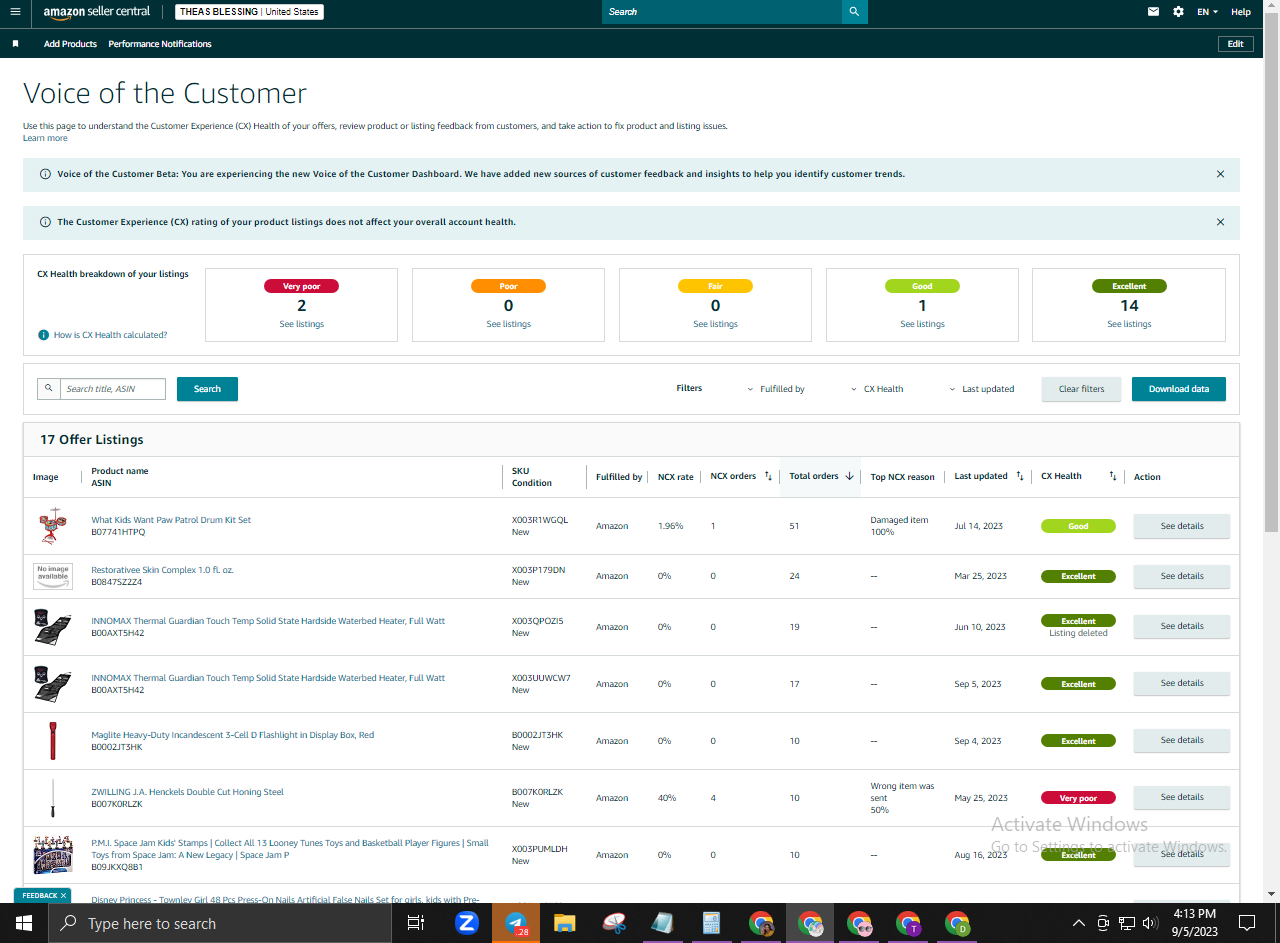Viewport: 1280px width, 943px height.
Task: Open Restorativee Skin Complex product link
Action: pos(162,570)
